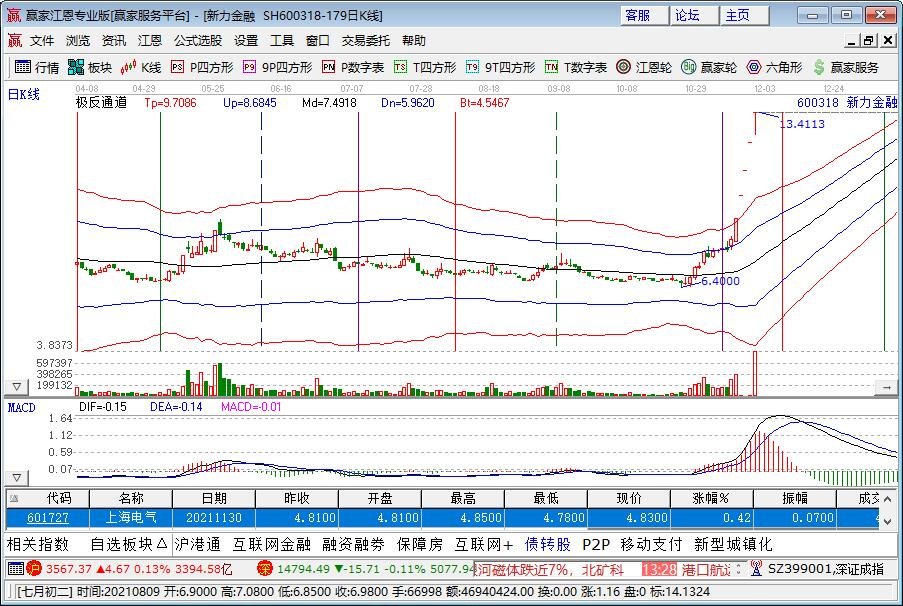Open the 帮助 menu
This screenshot has height=606, width=903.
(x=413, y=40)
